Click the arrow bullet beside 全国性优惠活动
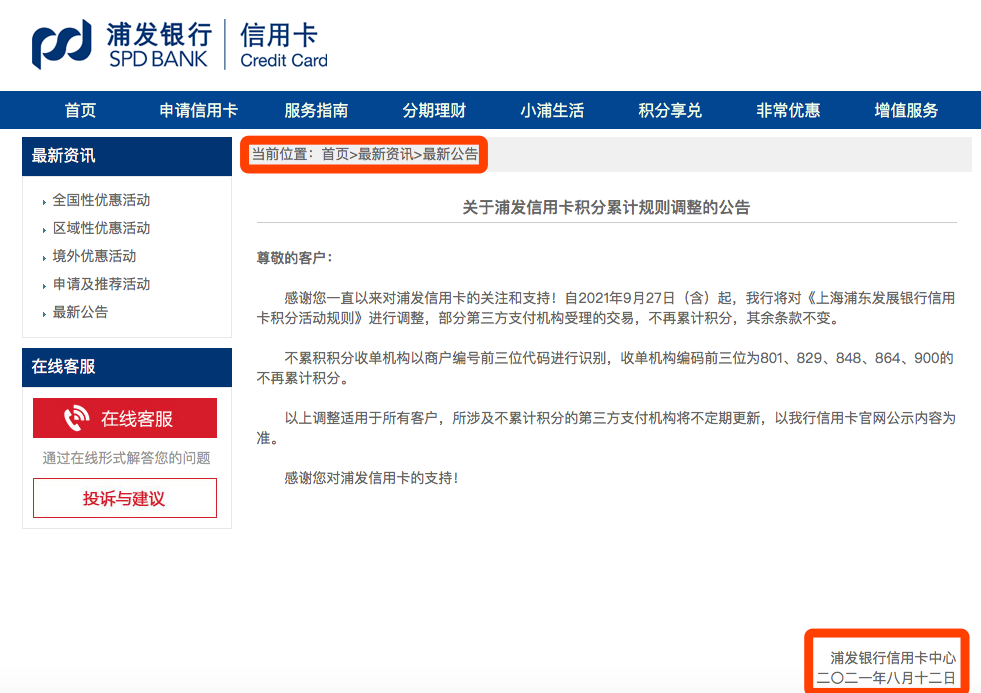This screenshot has height=693, width=981. pos(44,202)
